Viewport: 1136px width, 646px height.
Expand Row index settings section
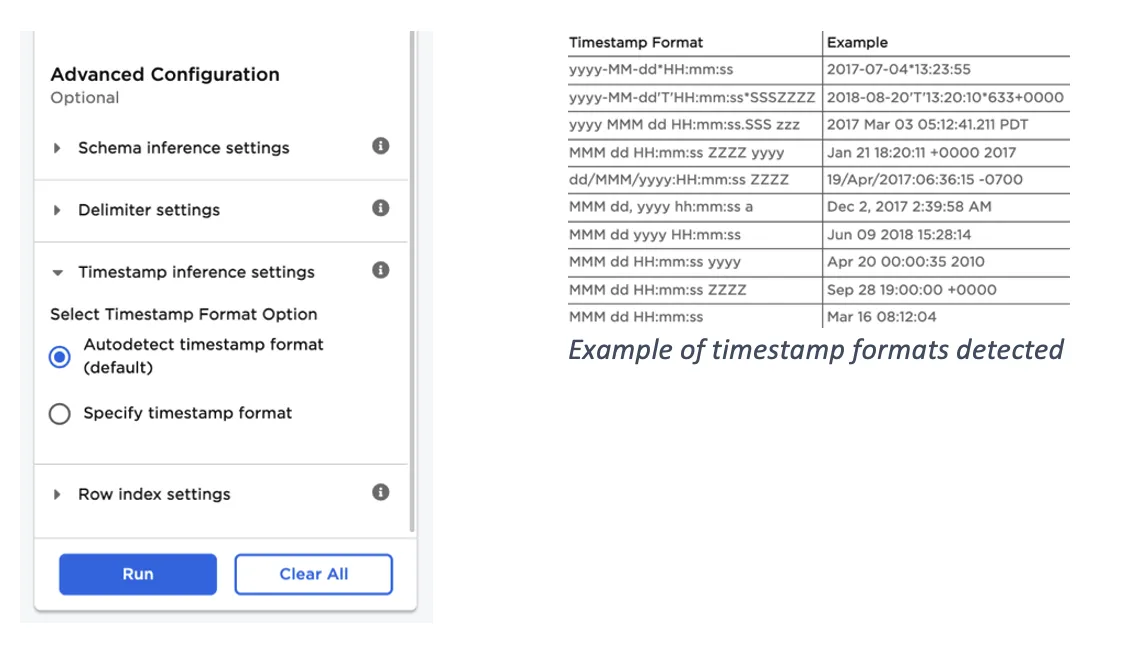click(x=57, y=495)
